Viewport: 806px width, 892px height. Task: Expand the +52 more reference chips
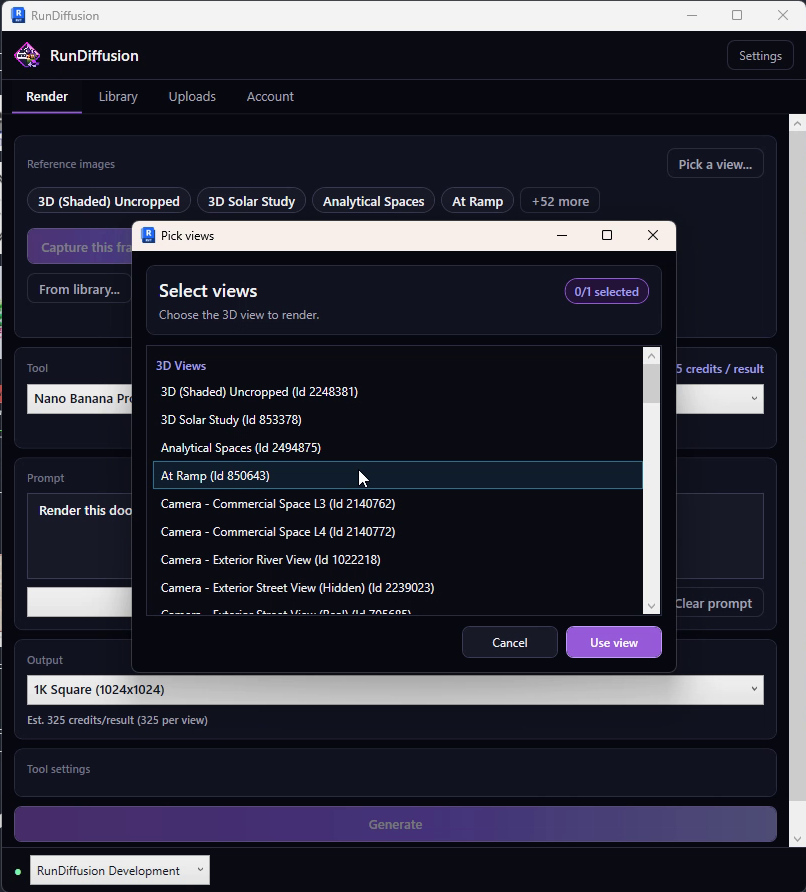[x=560, y=201]
